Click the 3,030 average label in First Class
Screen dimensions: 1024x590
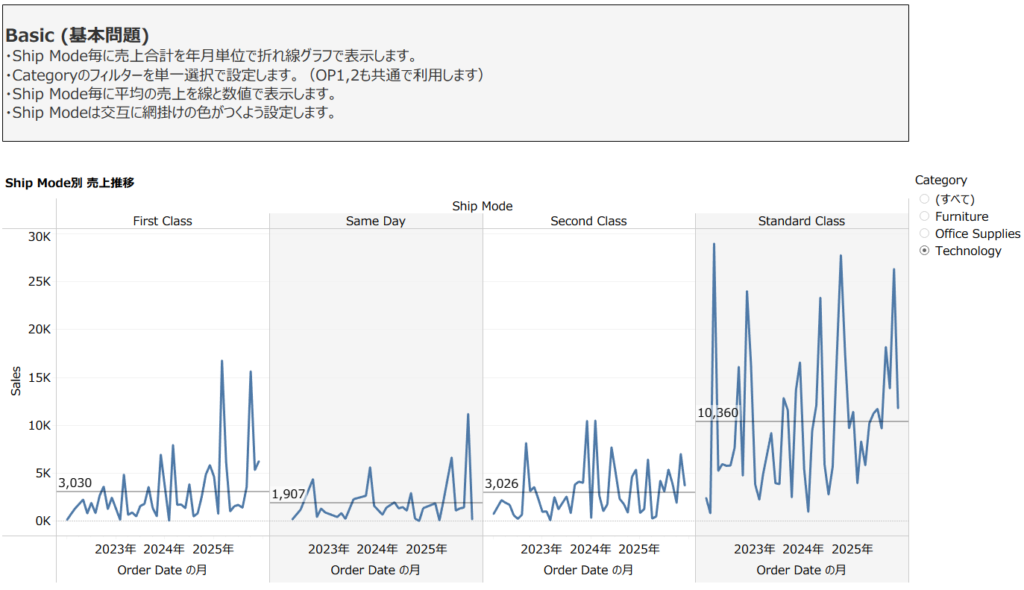coord(75,483)
